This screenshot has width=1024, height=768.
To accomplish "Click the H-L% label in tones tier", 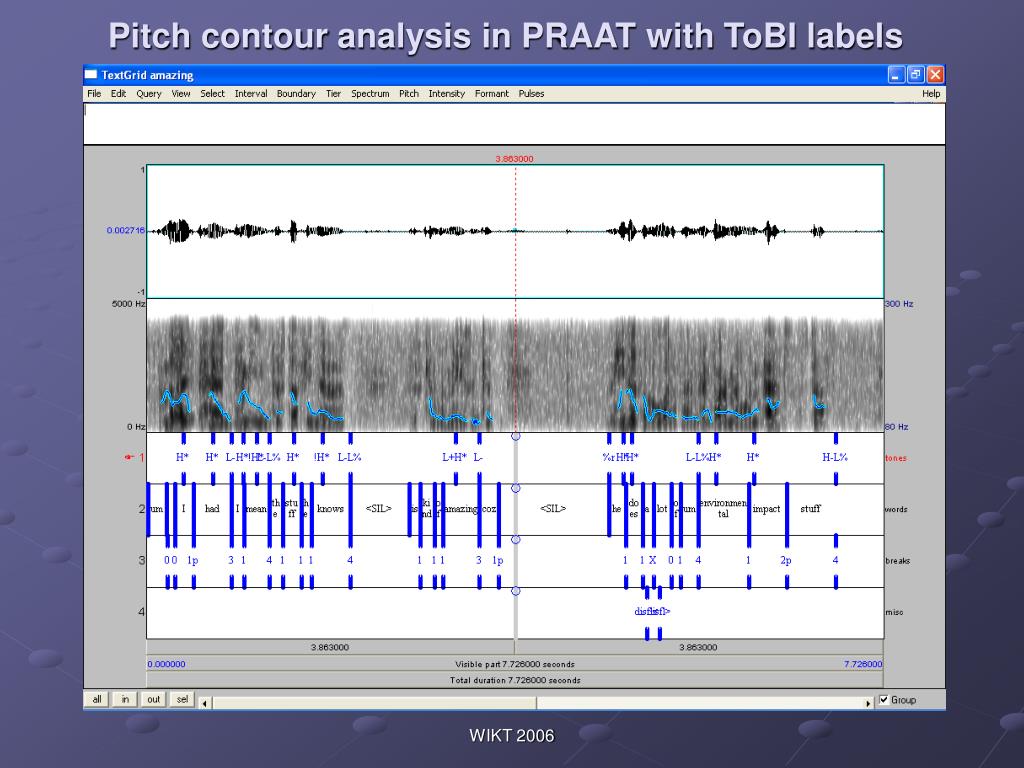I will pyautogui.click(x=835, y=457).
